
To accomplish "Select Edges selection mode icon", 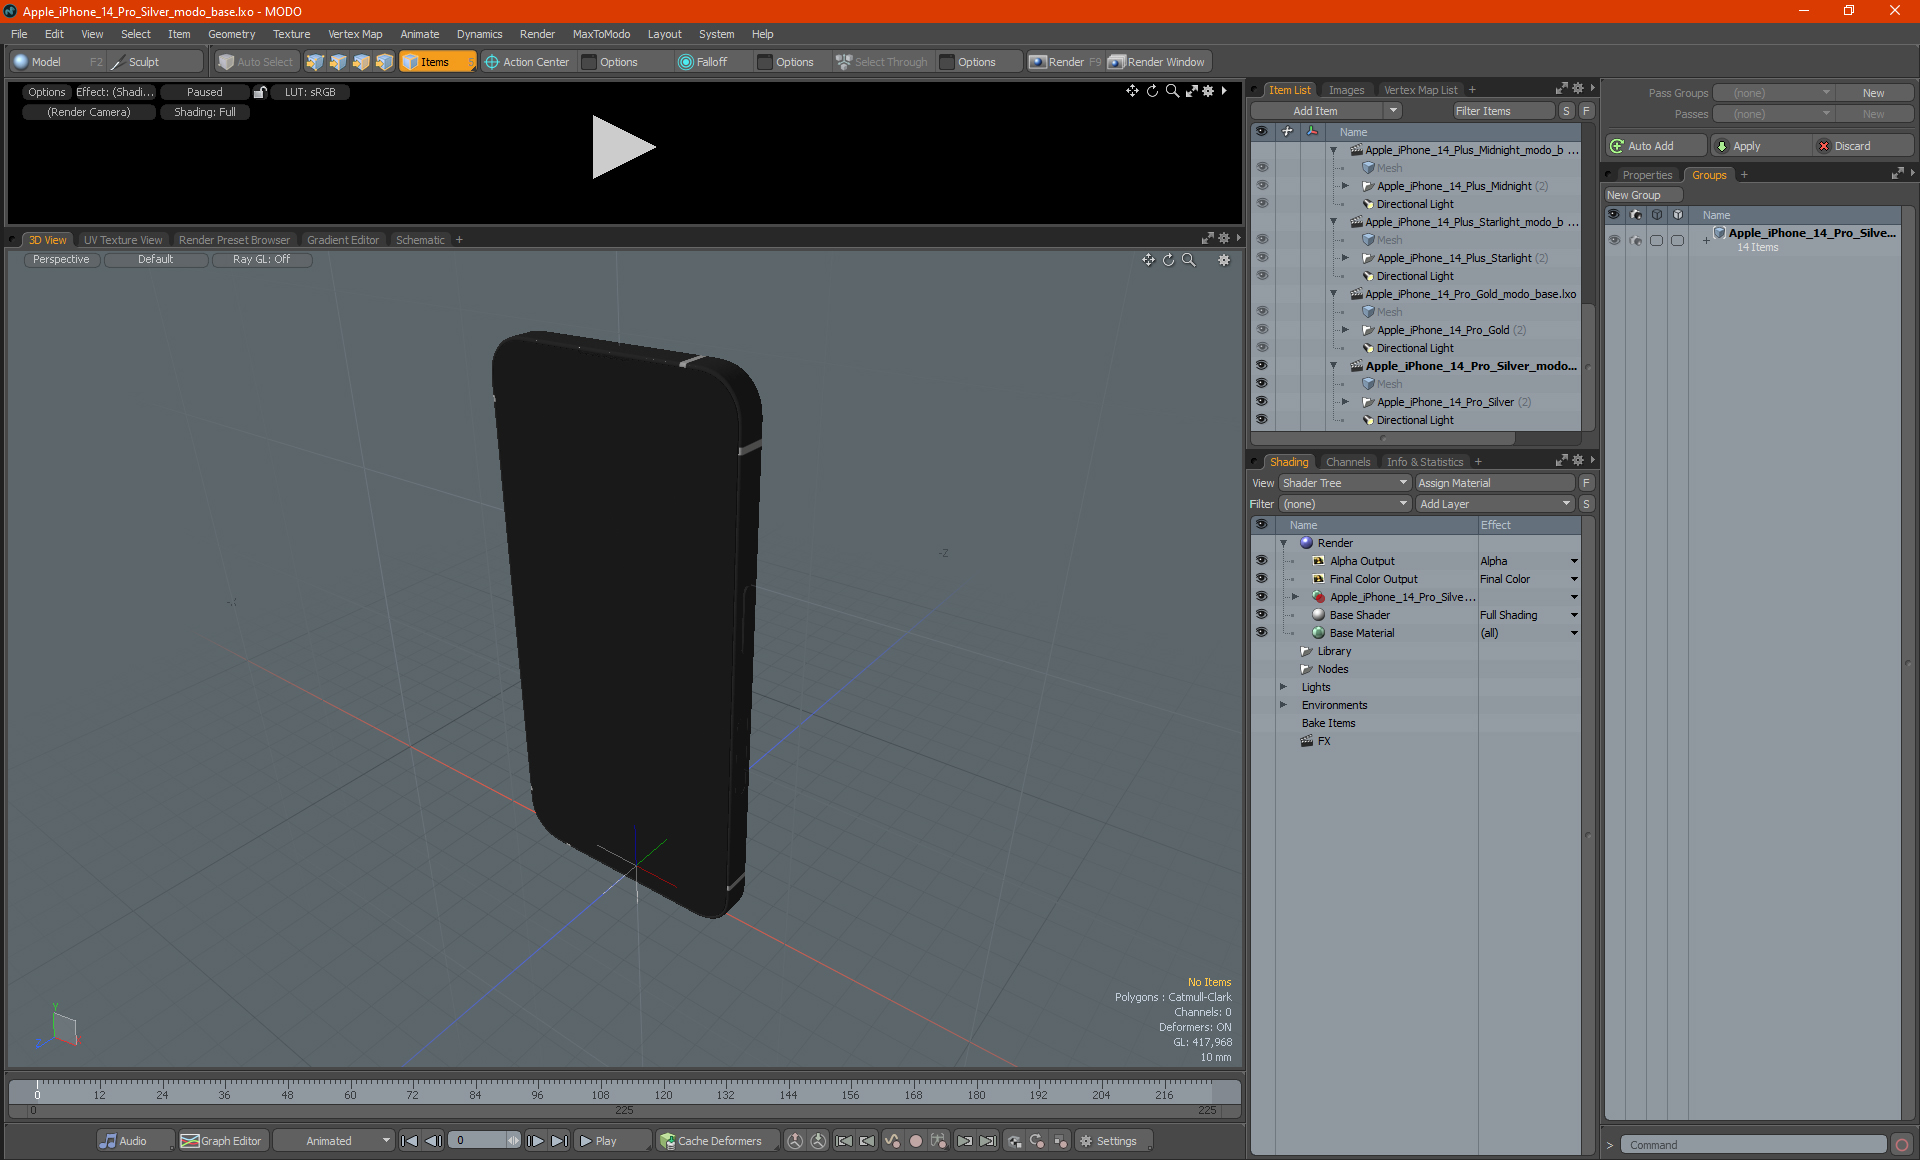I will [x=338, y=62].
